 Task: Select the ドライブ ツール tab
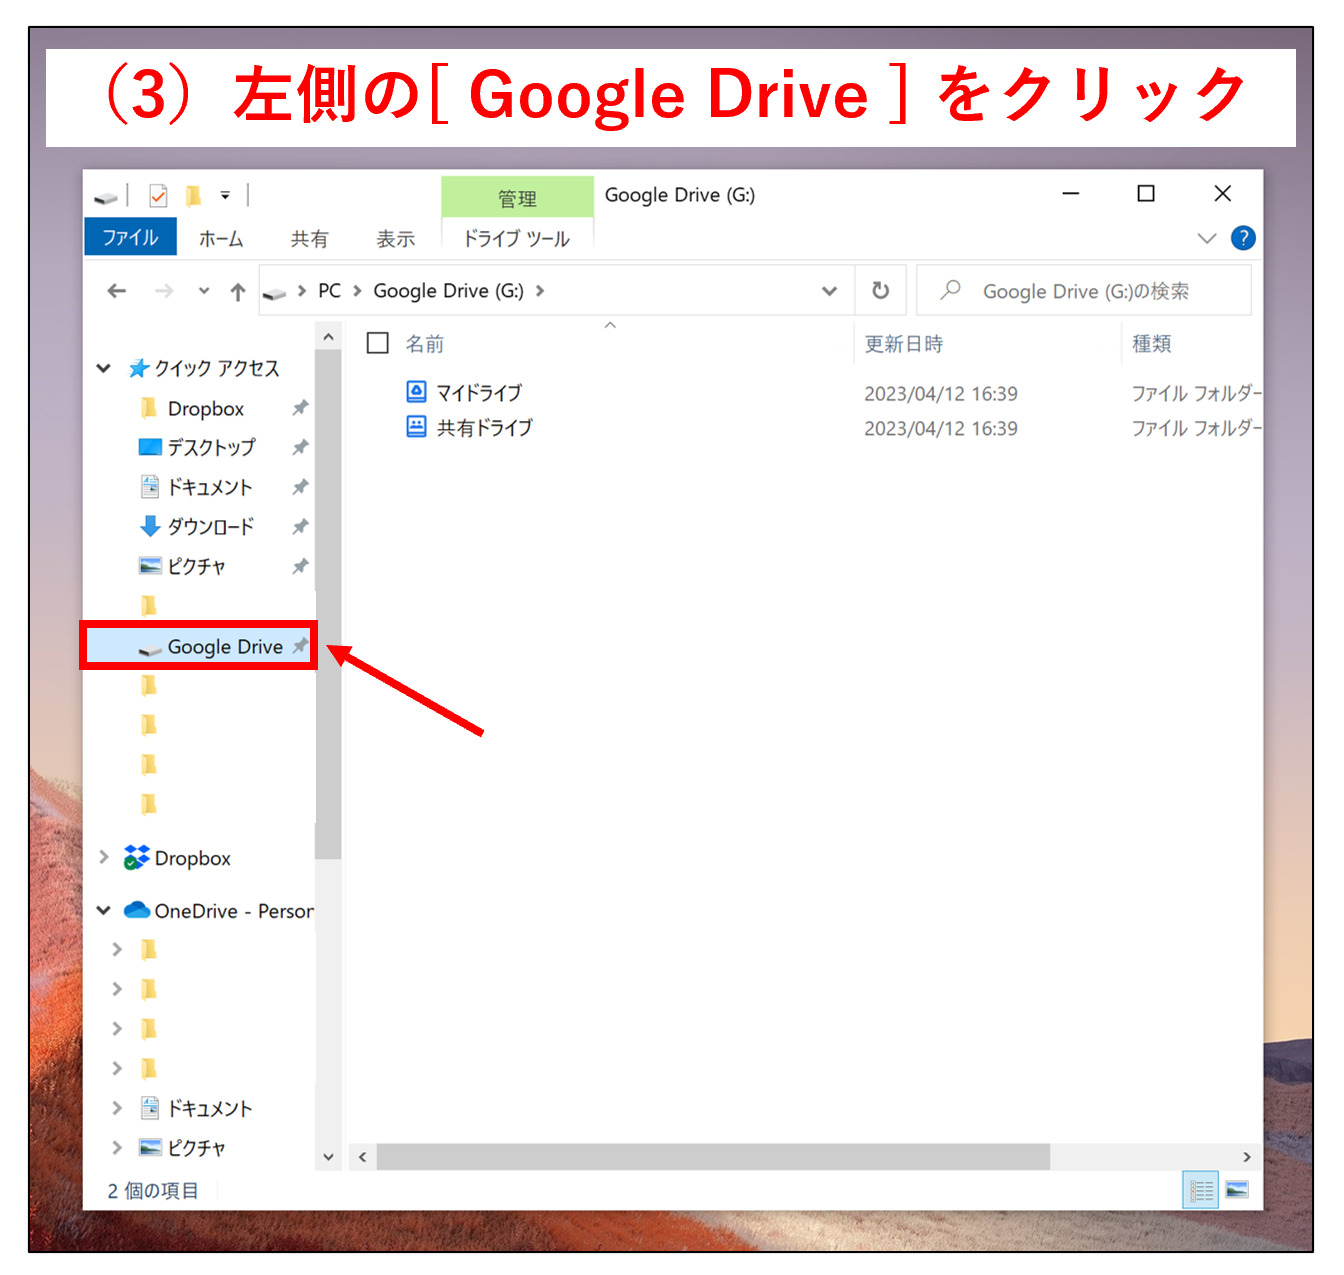click(516, 238)
